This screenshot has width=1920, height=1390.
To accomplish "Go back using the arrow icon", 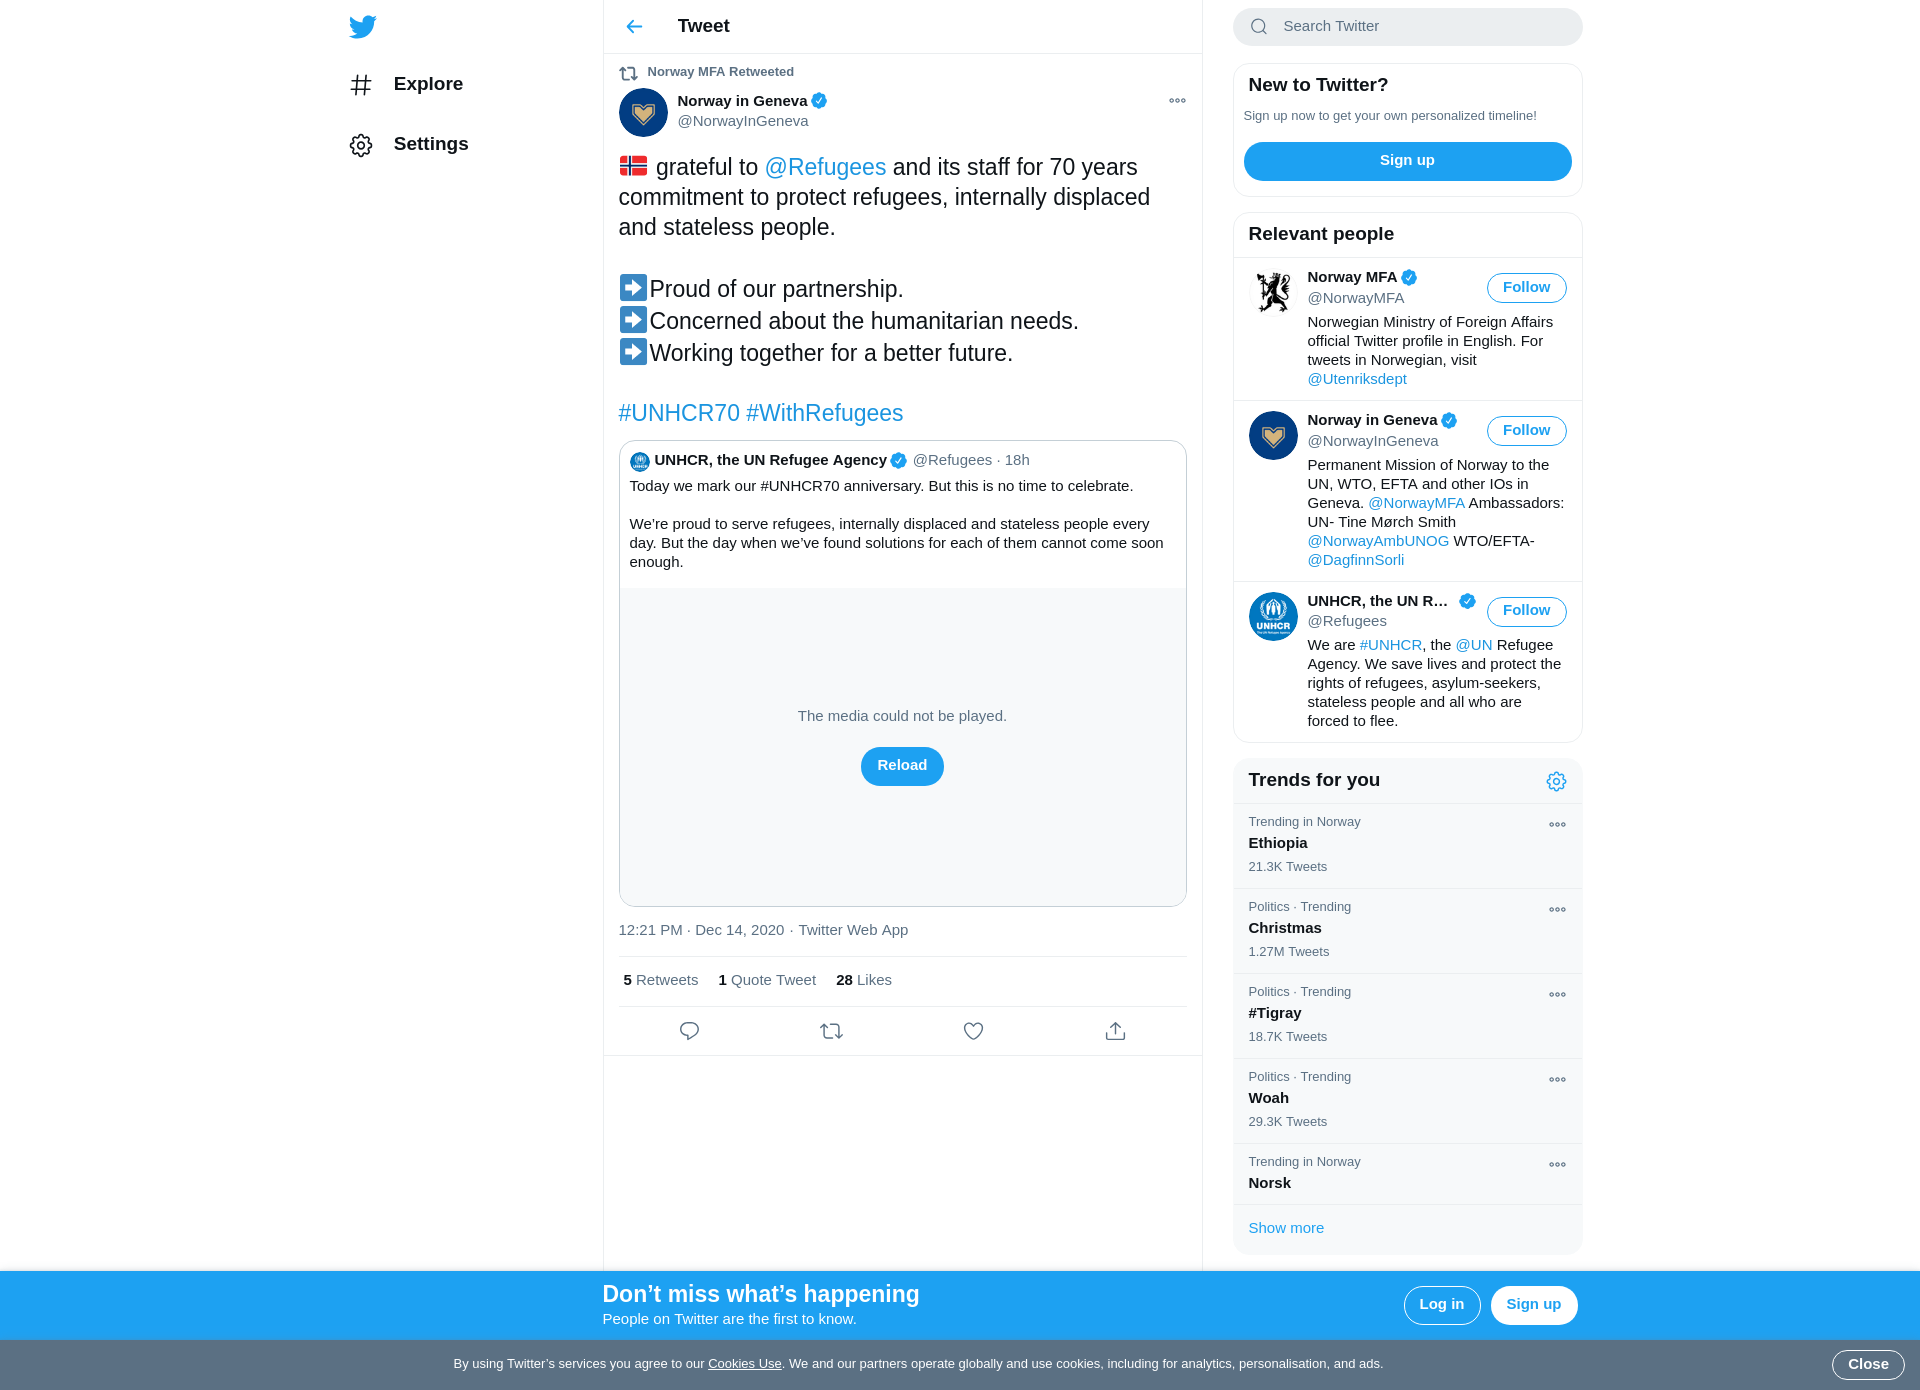I will 634,26.
